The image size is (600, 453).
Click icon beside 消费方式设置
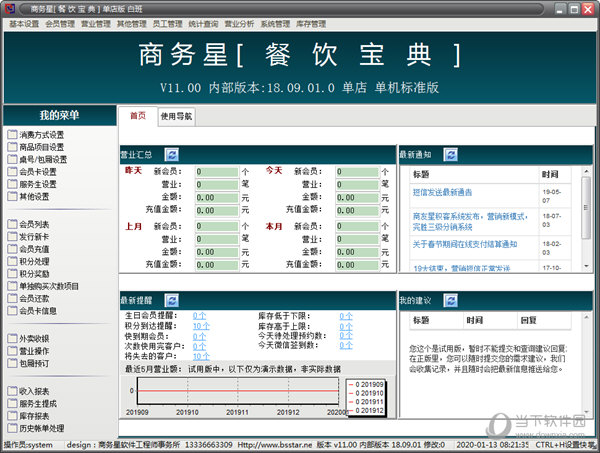pyautogui.click(x=13, y=134)
